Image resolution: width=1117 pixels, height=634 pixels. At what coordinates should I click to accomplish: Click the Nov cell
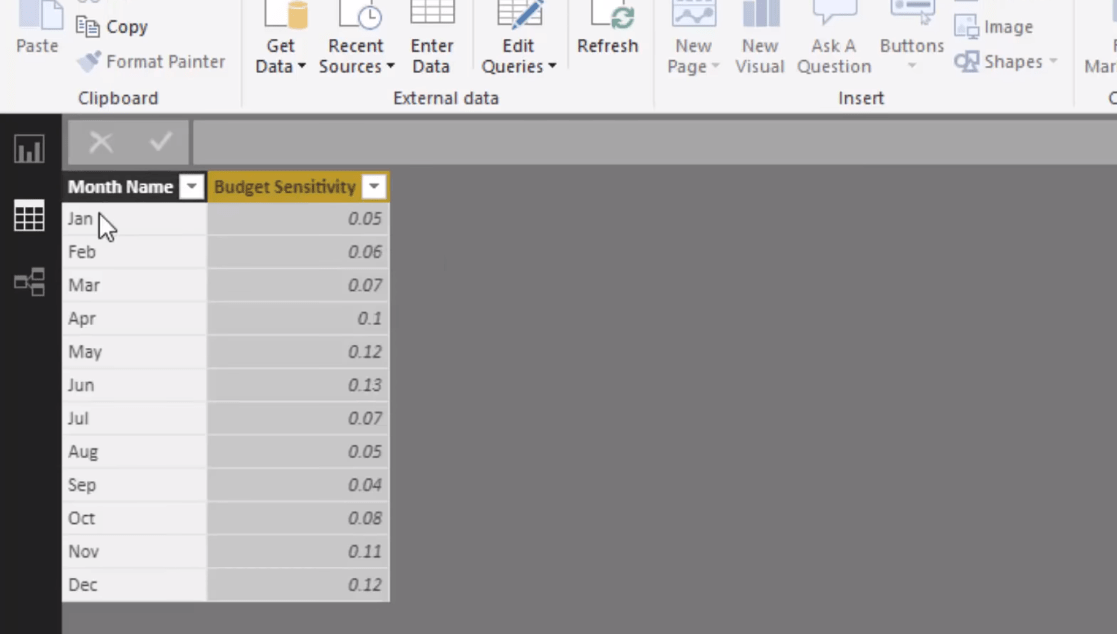135,551
